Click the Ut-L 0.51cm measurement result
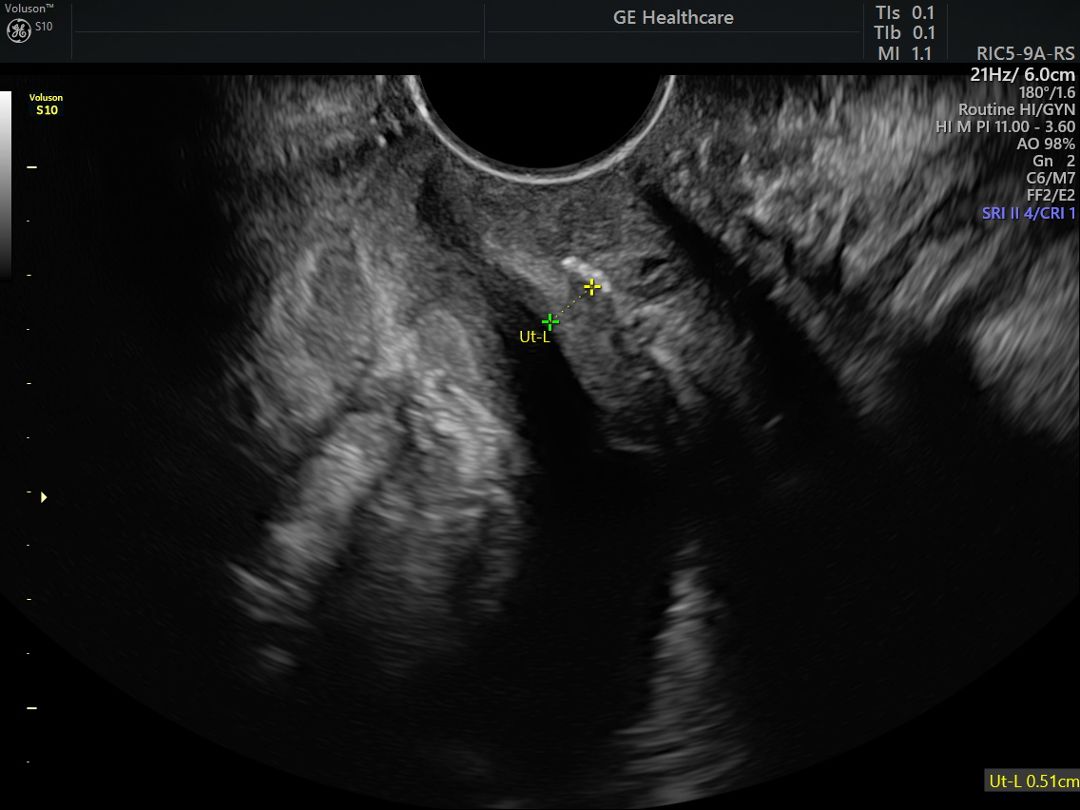The height and width of the screenshot is (810, 1080). (x=1033, y=781)
